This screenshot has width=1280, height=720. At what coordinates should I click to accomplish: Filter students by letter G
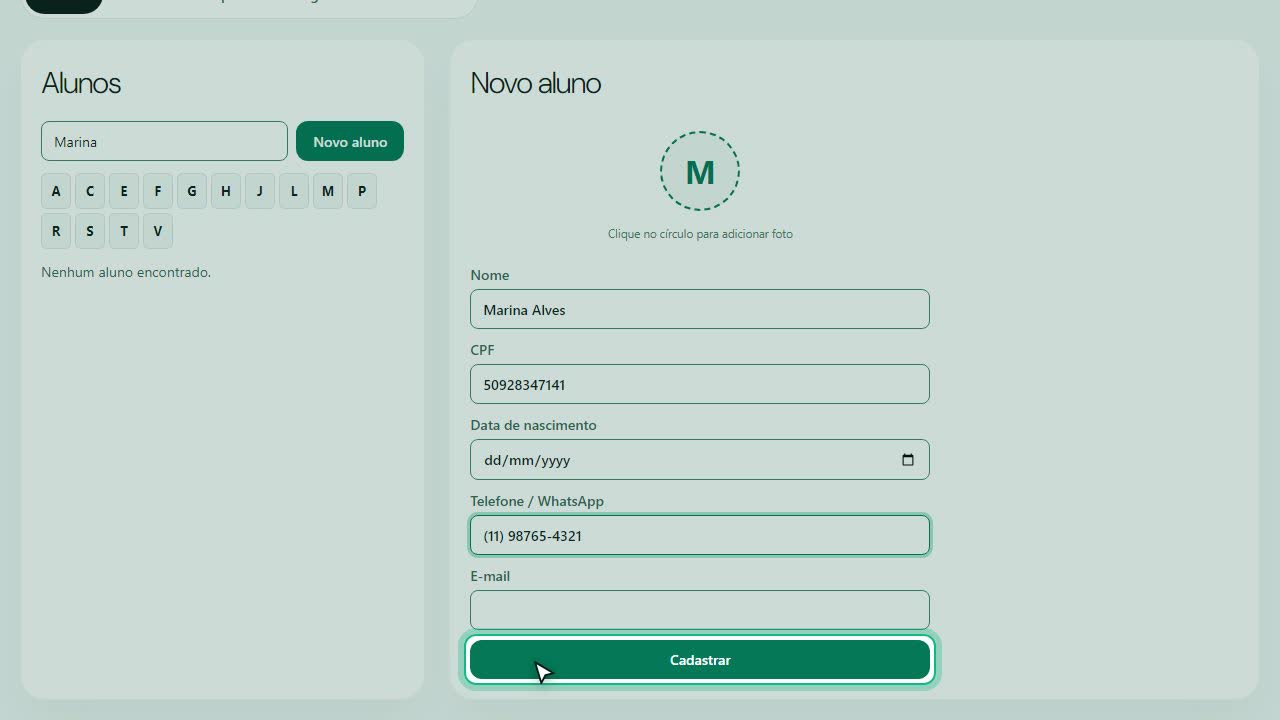click(192, 191)
